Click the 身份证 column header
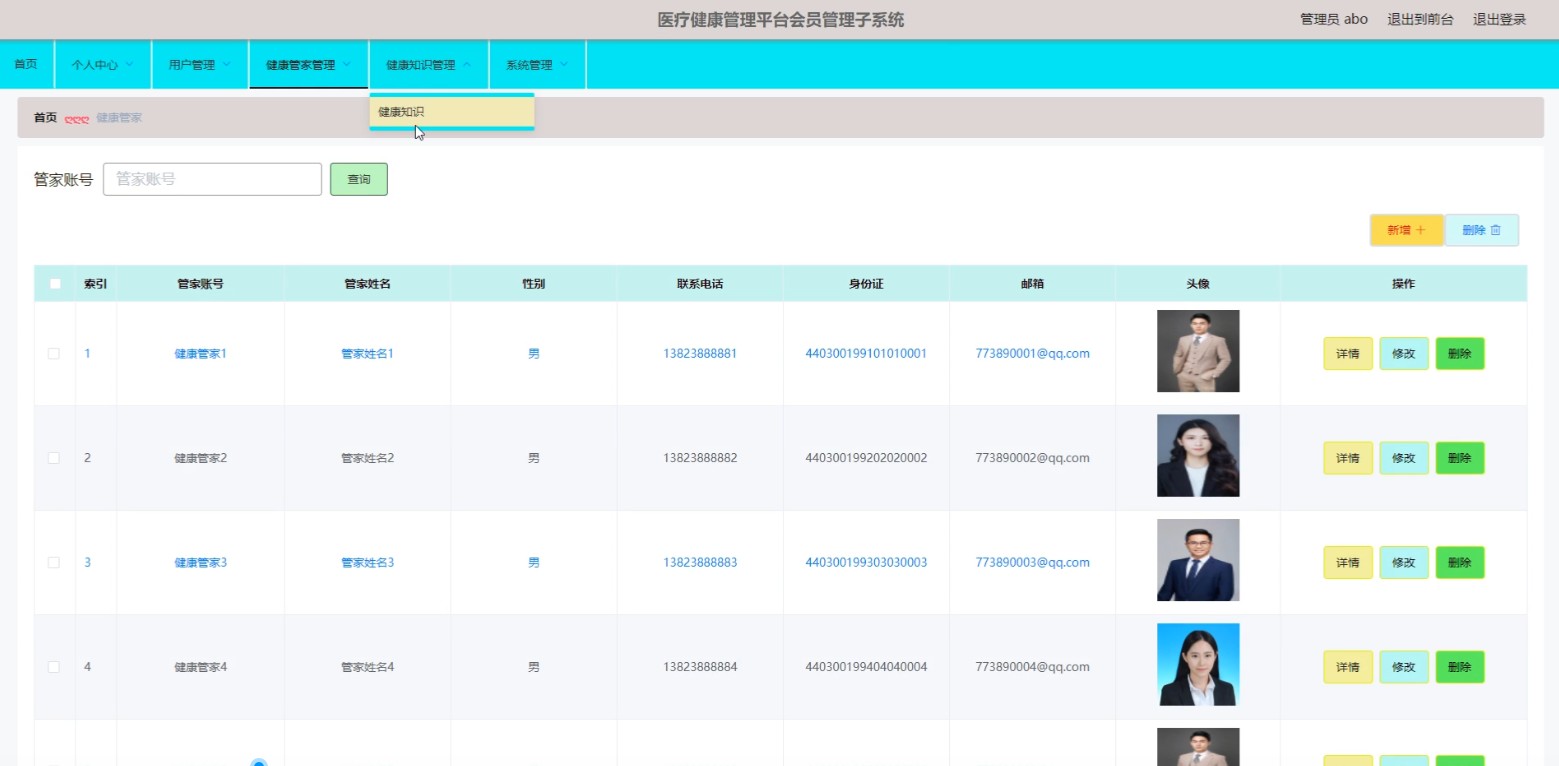1559x766 pixels. (866, 284)
